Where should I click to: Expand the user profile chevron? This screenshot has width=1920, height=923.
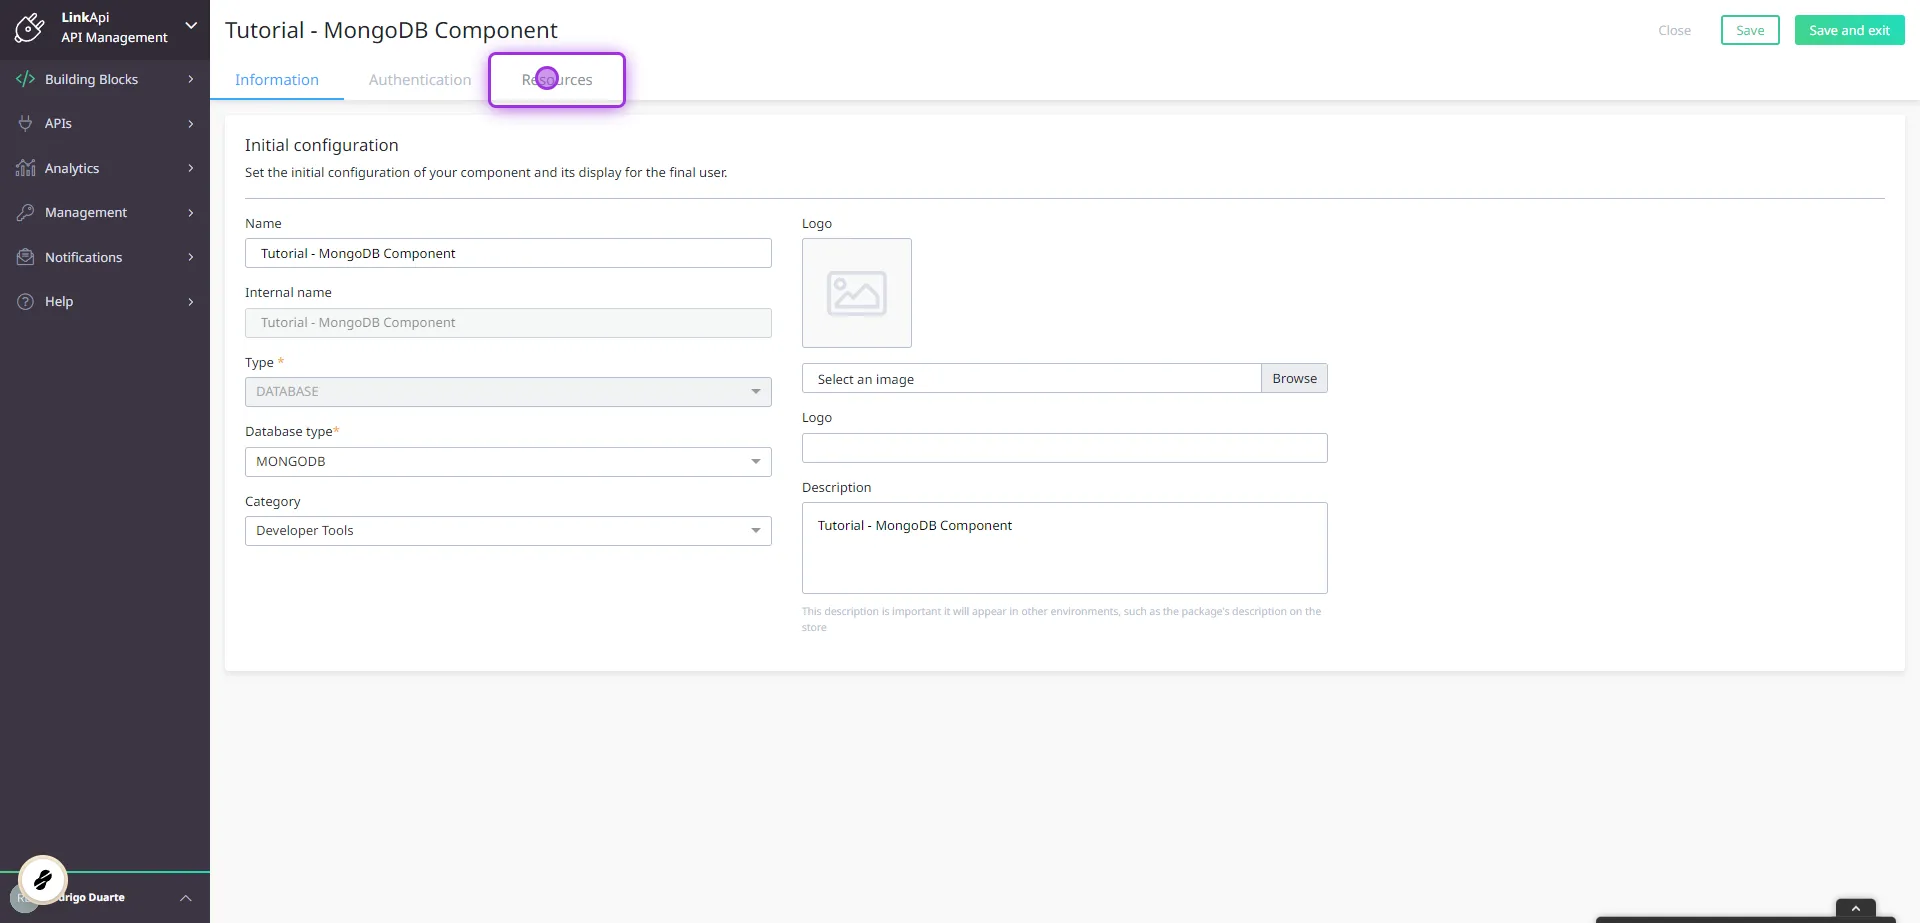185,898
